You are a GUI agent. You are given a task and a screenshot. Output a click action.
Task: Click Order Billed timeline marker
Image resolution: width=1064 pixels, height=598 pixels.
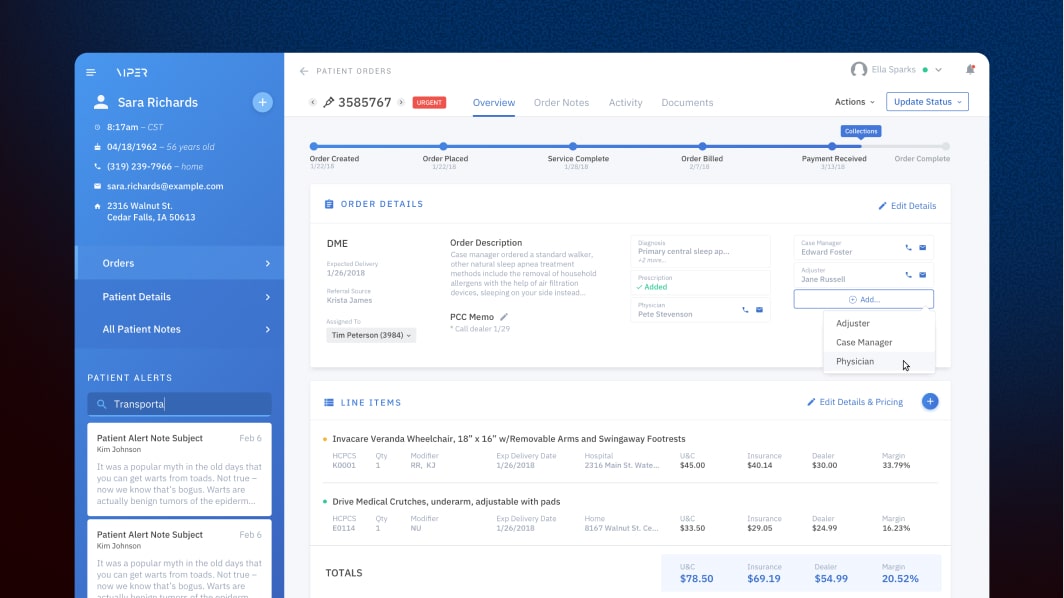(702, 146)
